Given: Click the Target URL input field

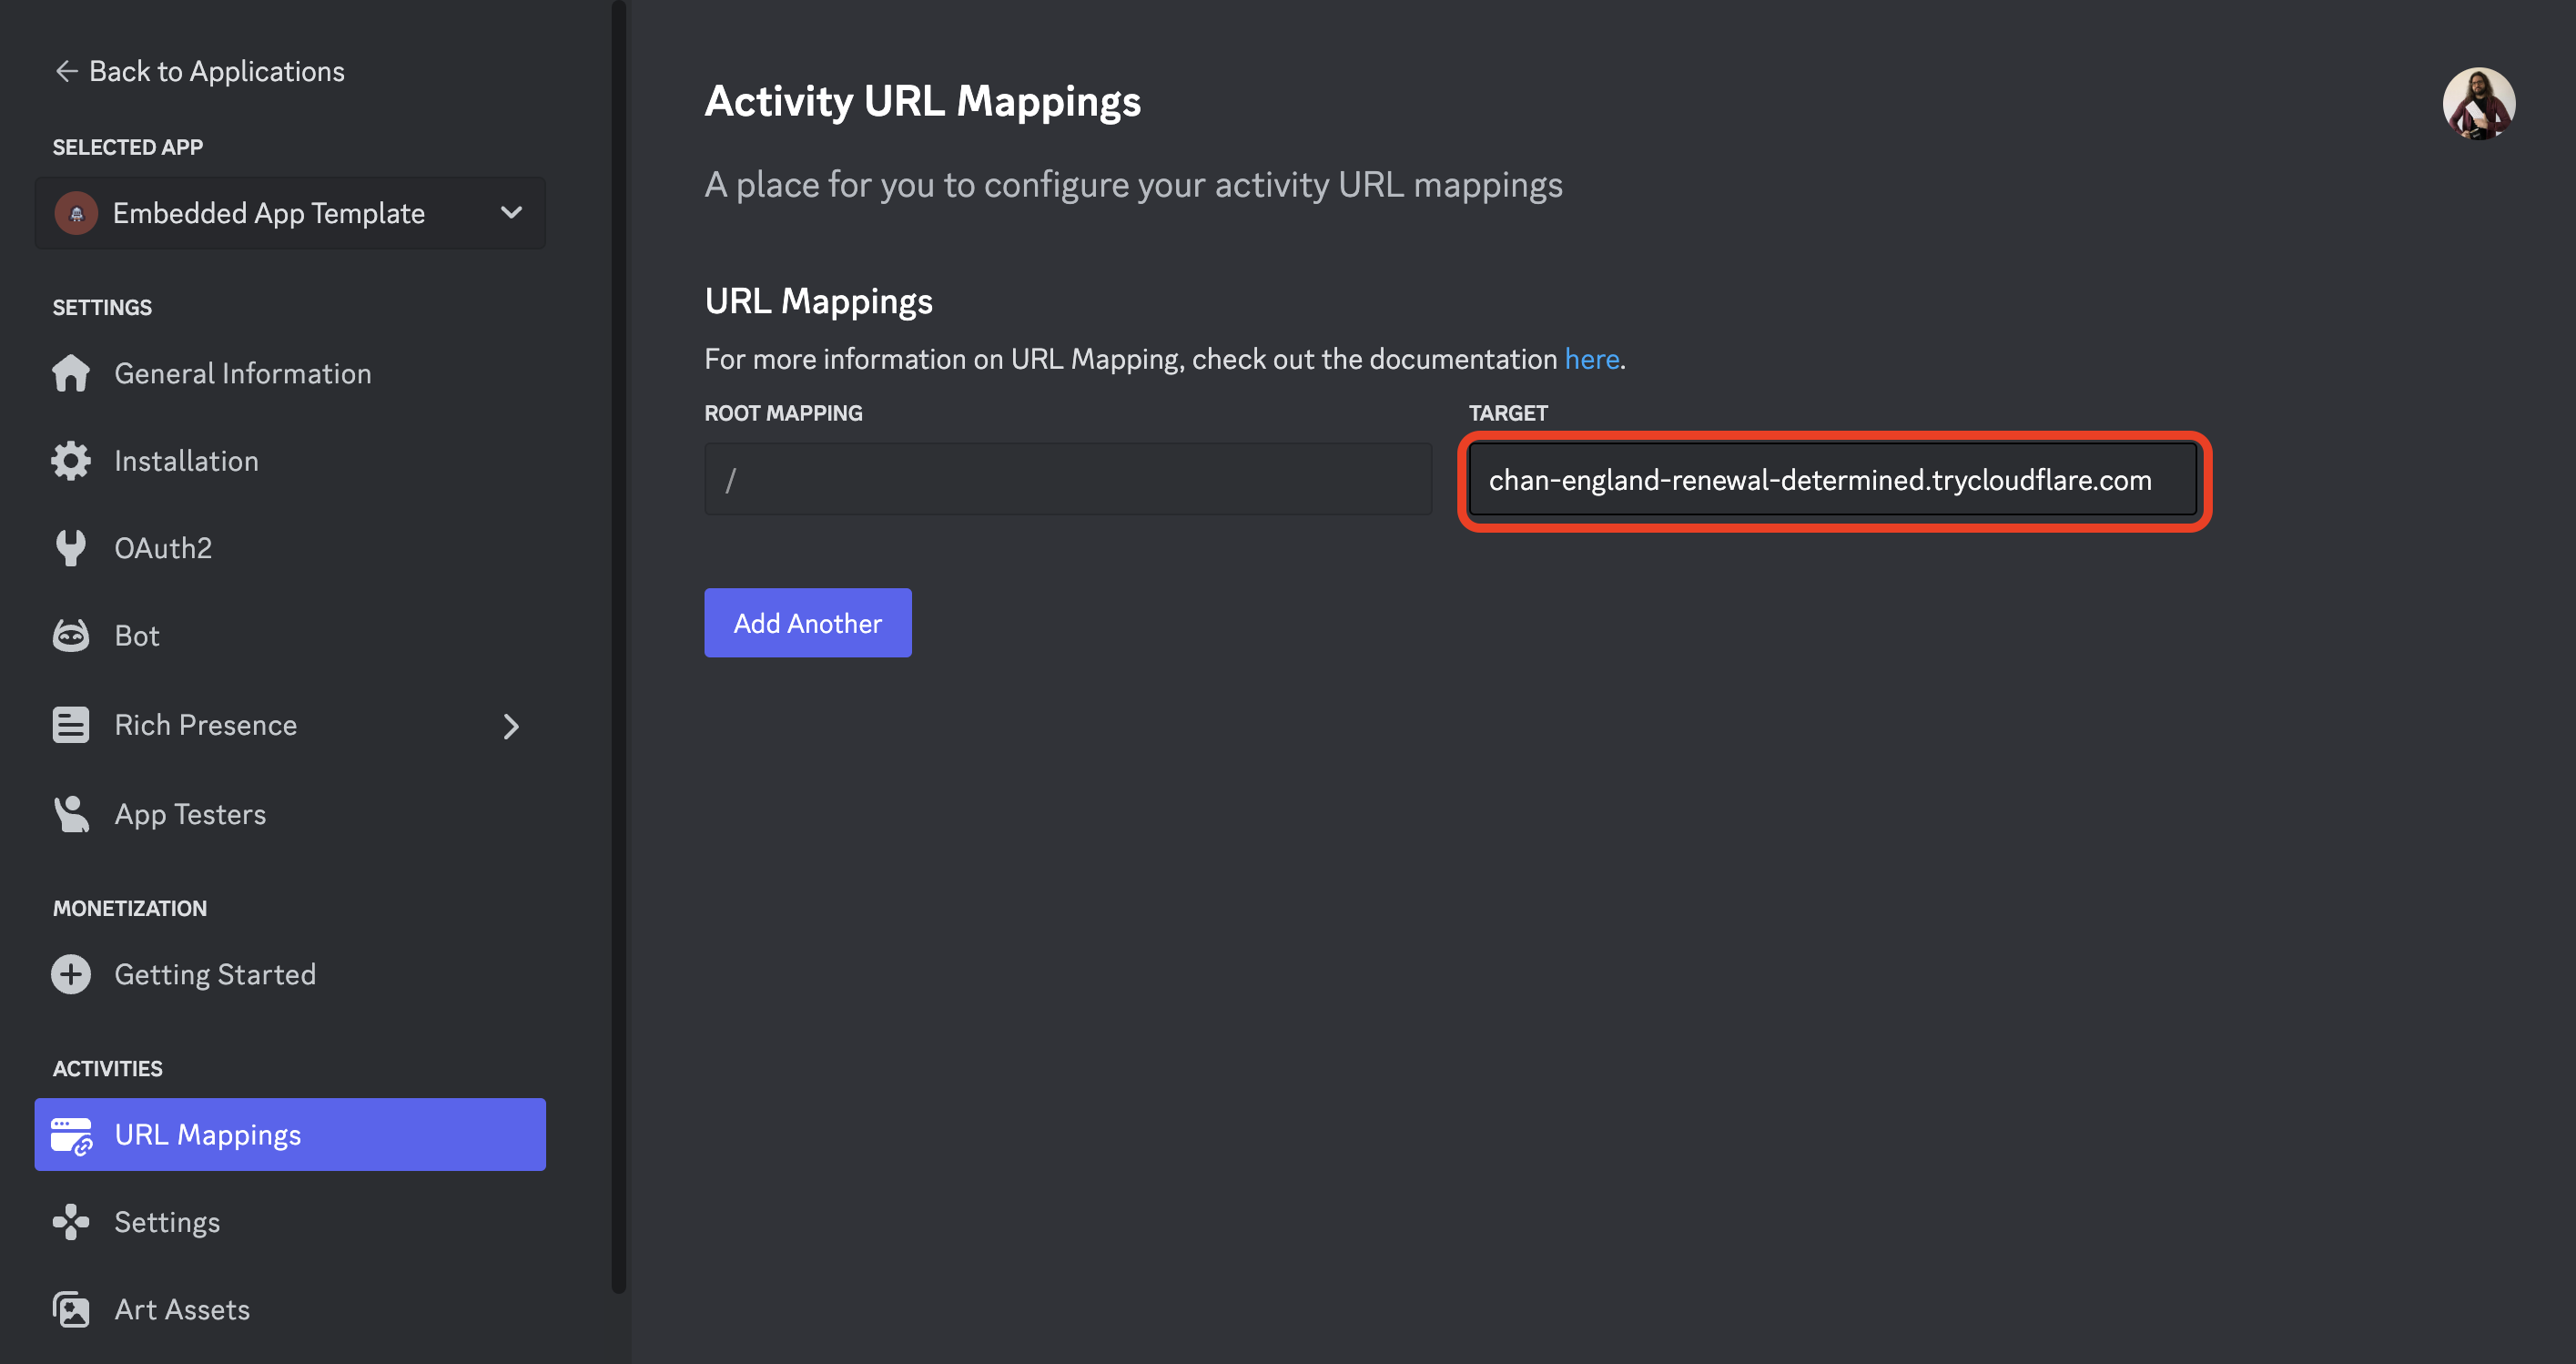Looking at the screenshot, I should (1832, 480).
